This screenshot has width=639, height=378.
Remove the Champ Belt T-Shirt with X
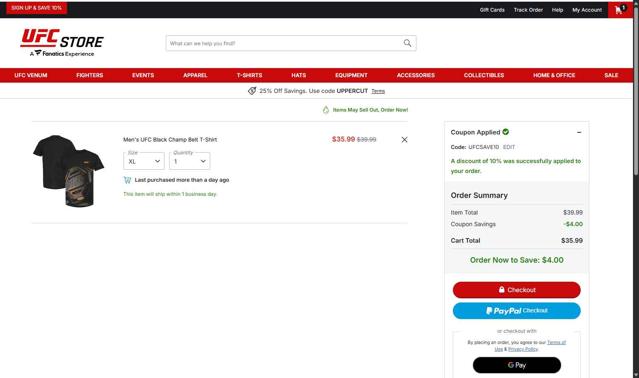404,140
